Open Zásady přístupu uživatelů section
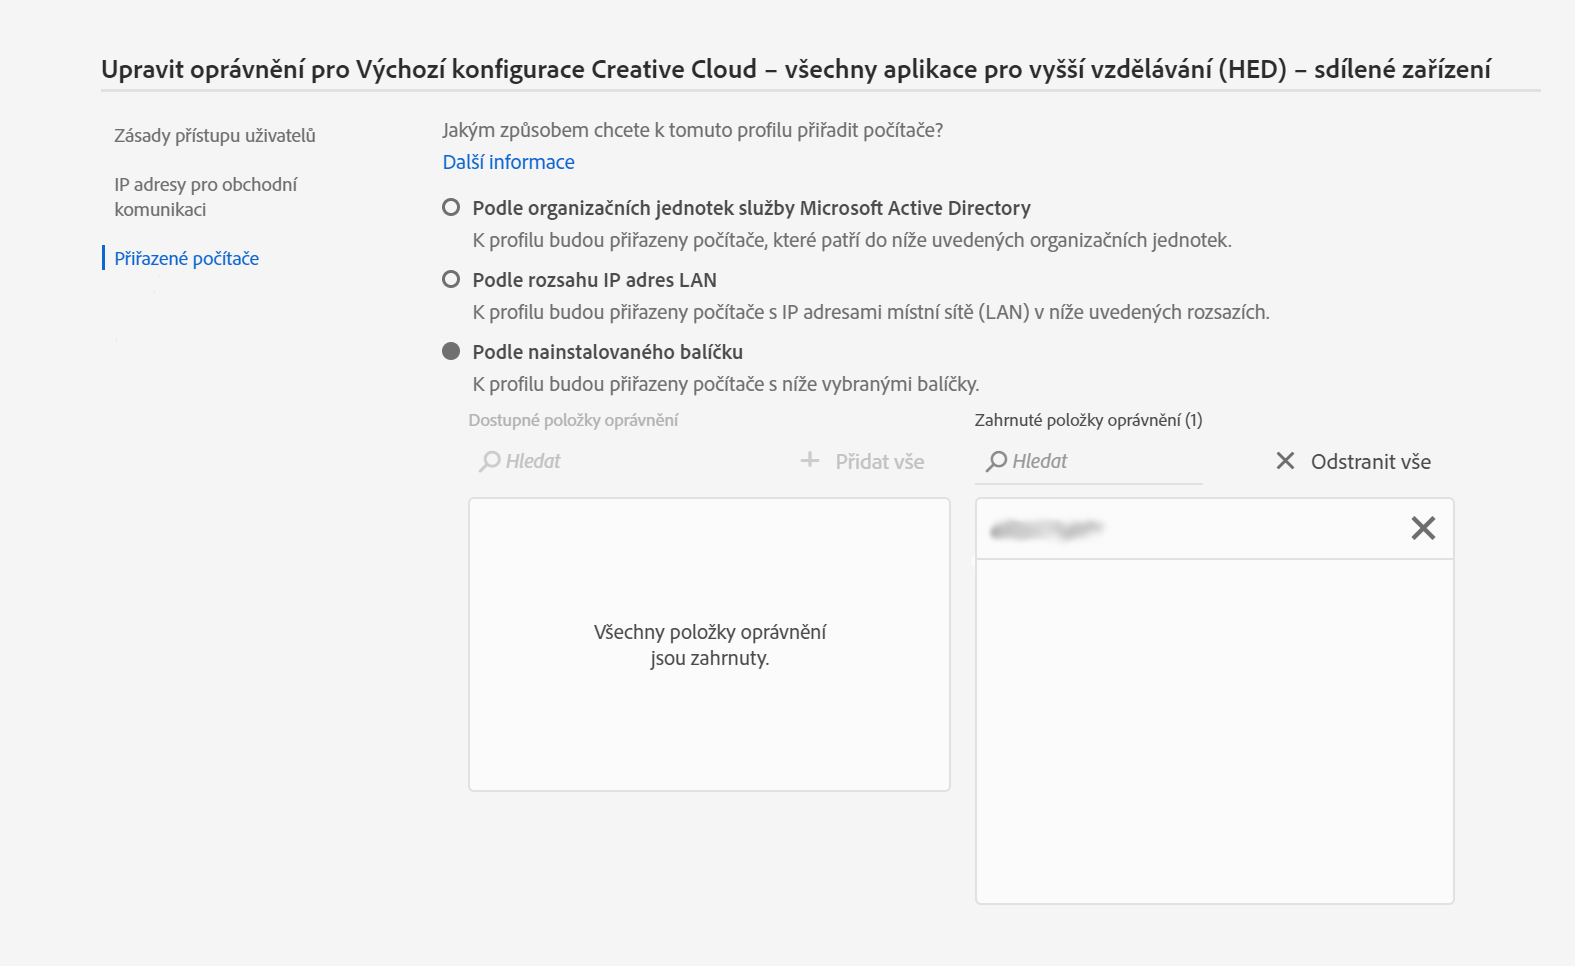 214,136
